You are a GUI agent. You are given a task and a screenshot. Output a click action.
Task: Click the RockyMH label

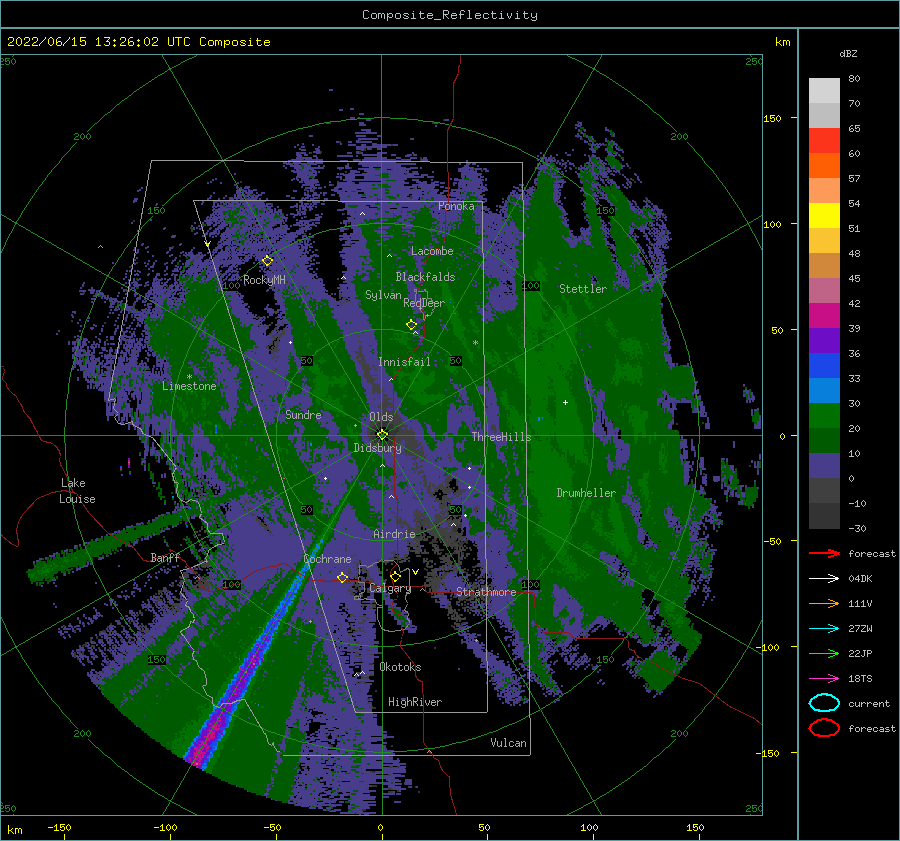264,280
